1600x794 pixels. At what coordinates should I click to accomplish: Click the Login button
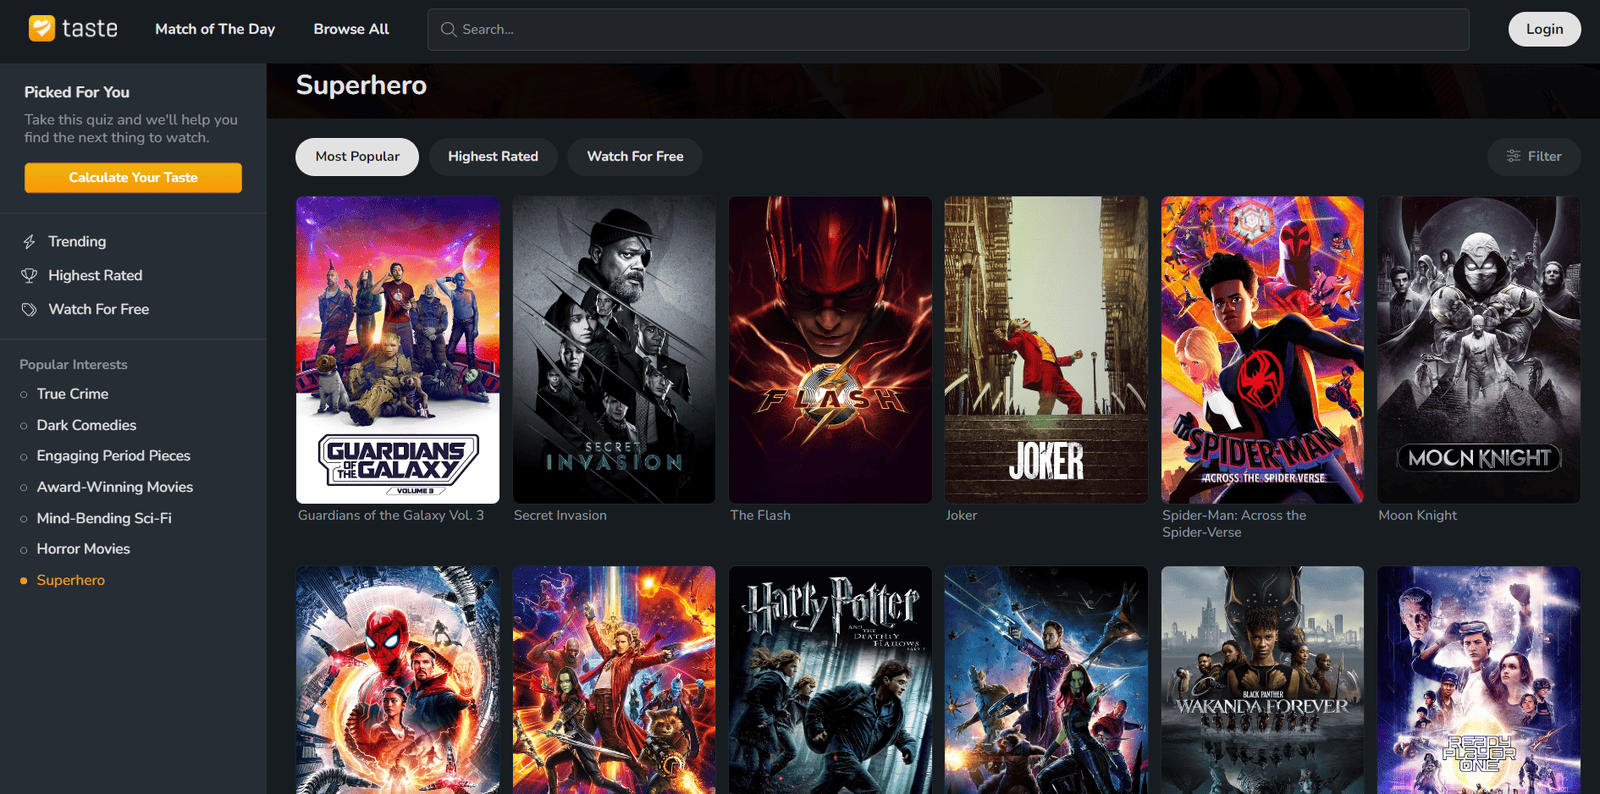tap(1544, 29)
